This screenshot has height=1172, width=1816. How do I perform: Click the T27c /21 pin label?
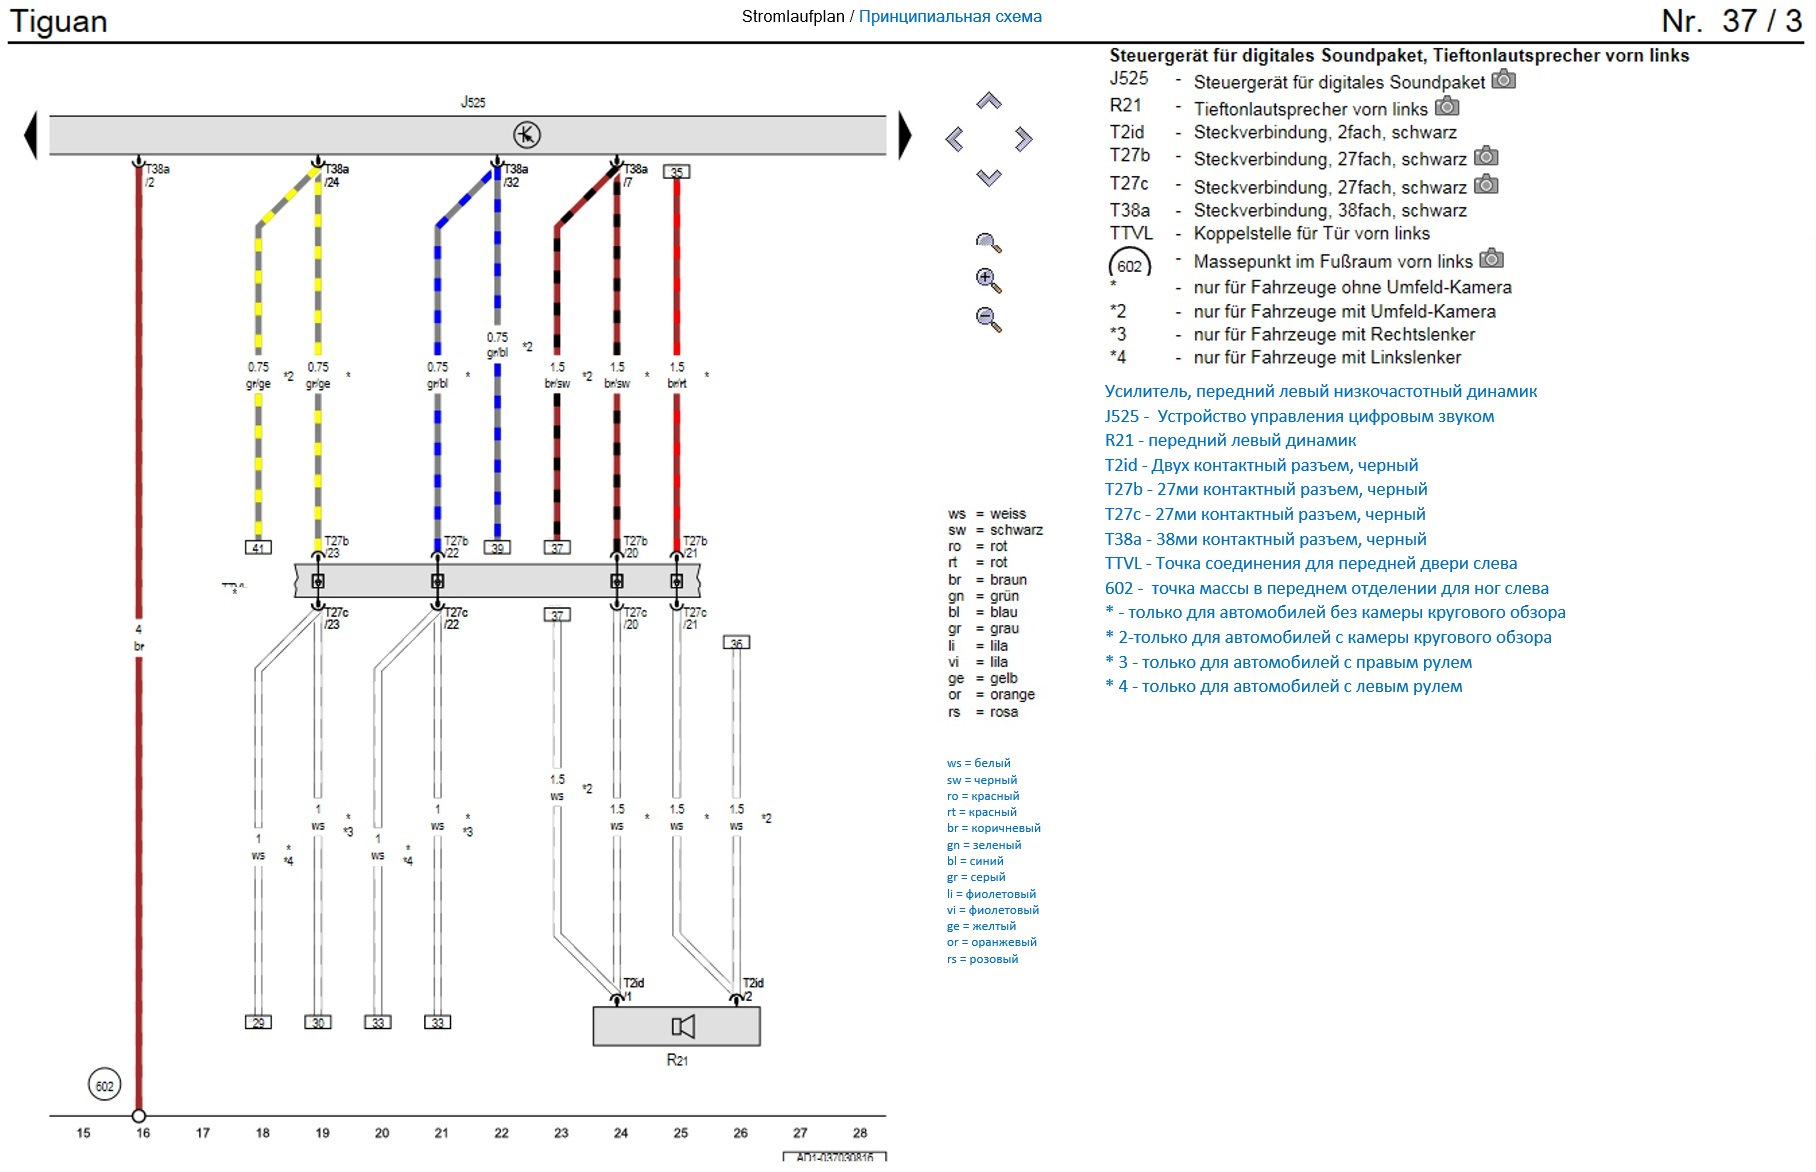point(694,619)
